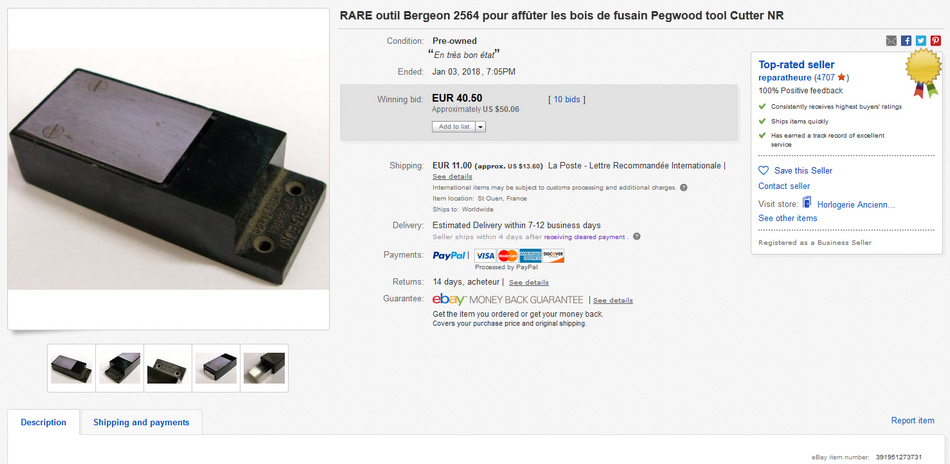The width and height of the screenshot is (950, 464).
Task: Share listing via email envelope icon
Action: tap(891, 41)
